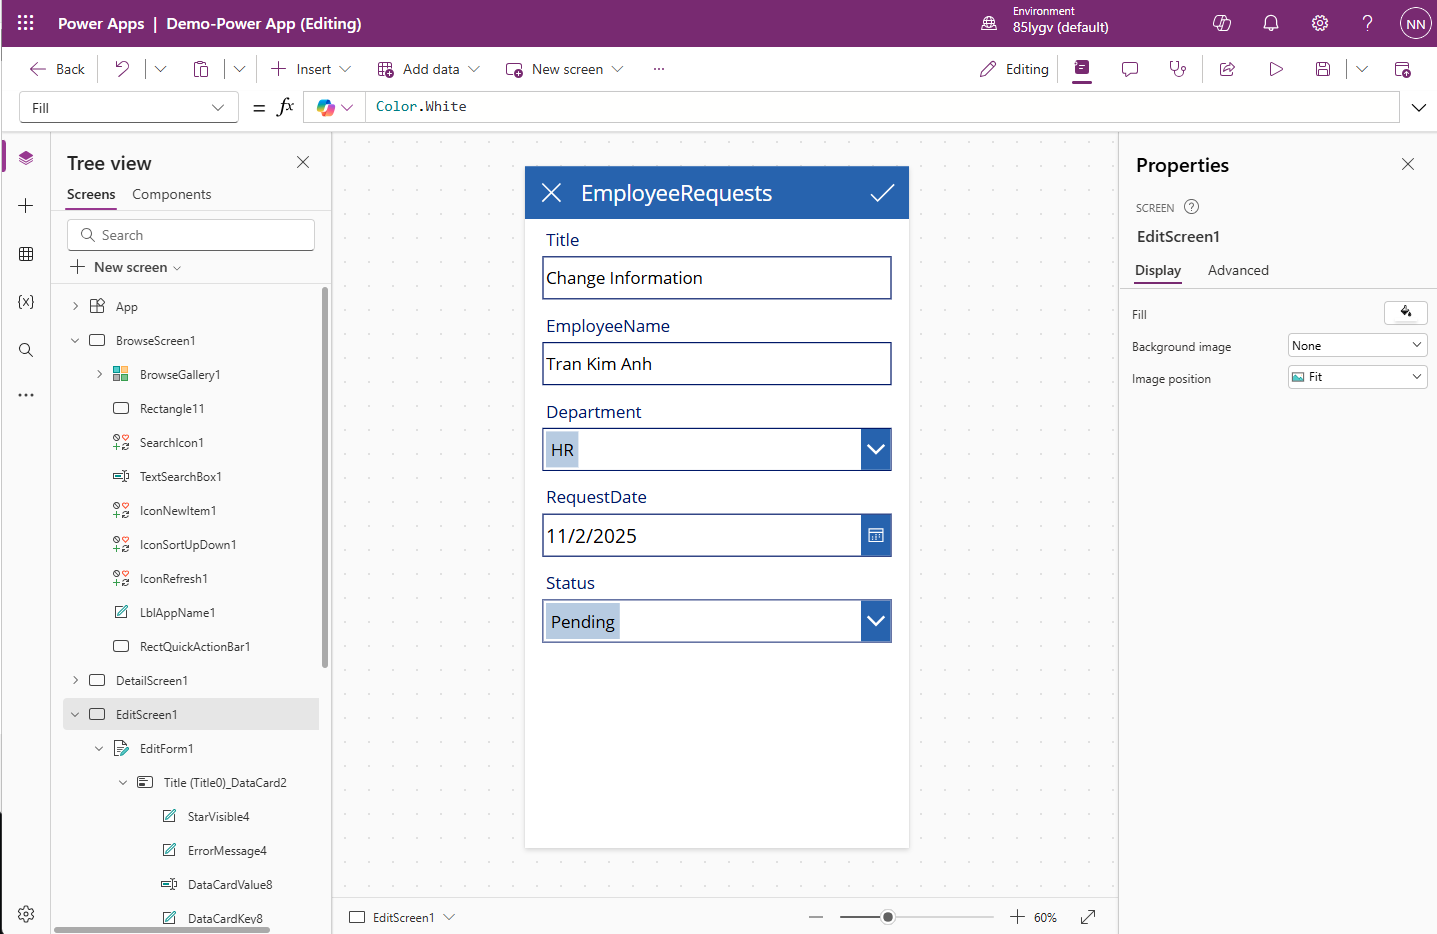This screenshot has width=1437, height=934.
Task: Open the Status dropdown showing Pending
Action: [875, 621]
